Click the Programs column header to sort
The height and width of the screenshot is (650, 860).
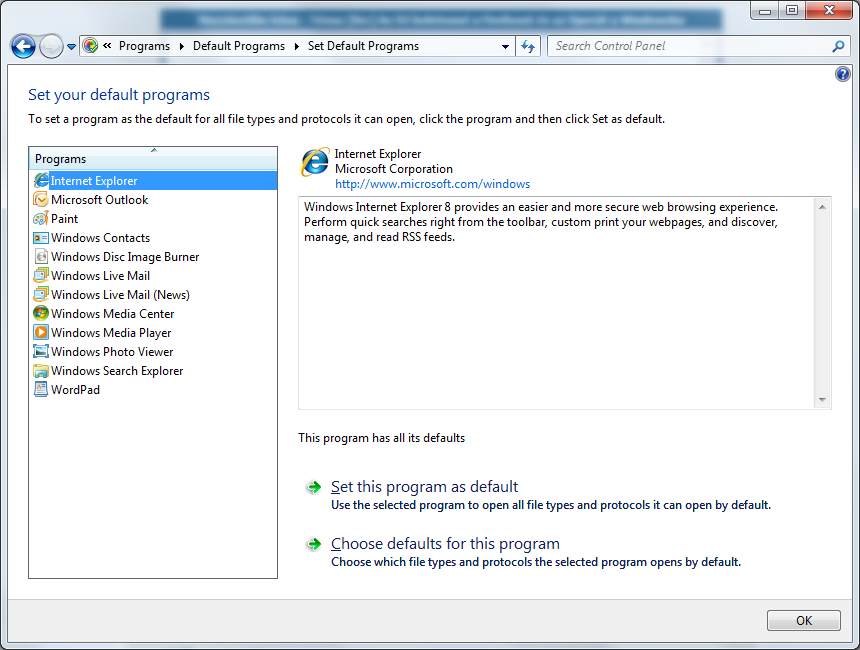pyautogui.click(x=153, y=159)
